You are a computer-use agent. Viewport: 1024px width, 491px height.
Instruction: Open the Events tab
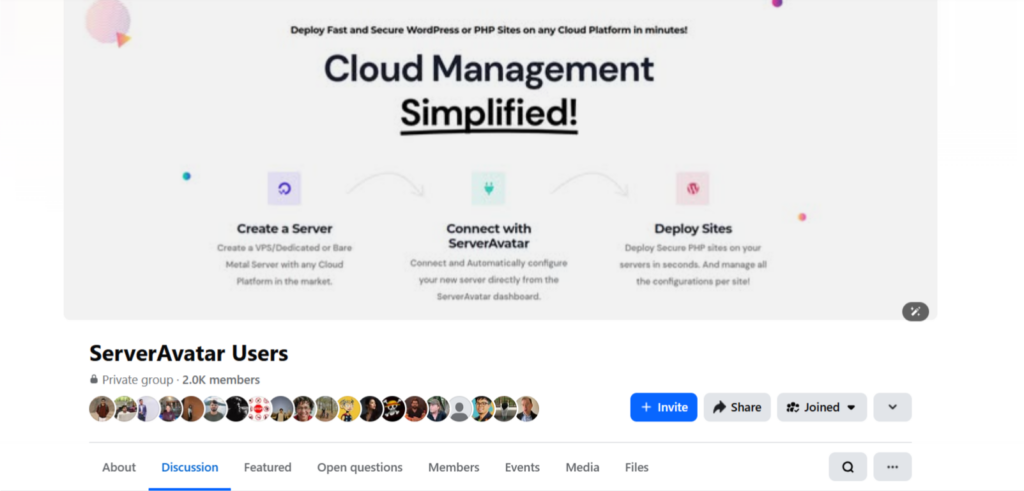pos(522,467)
